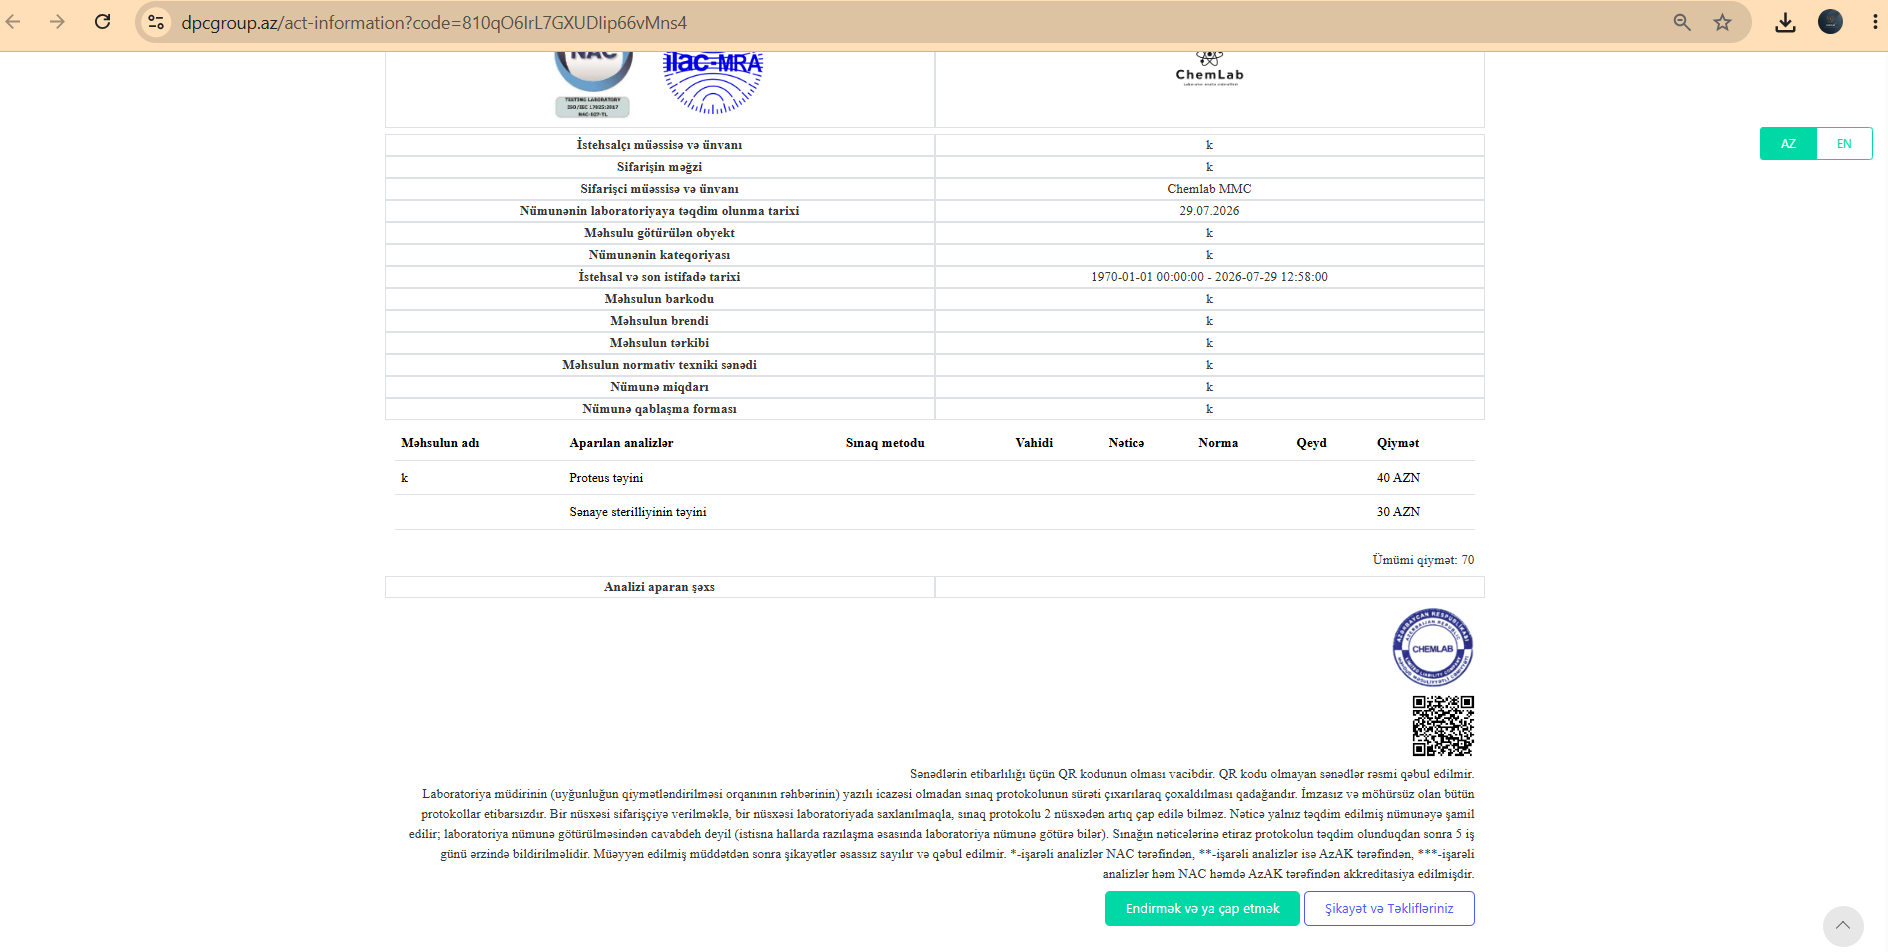This screenshot has width=1888, height=952.
Task: Click 'Sifarişin məğzi' label
Action: (x=659, y=167)
